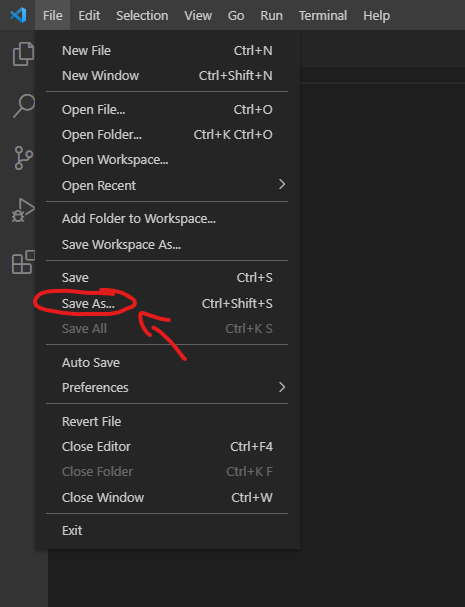Viewport: 465px width, 607px height.
Task: Open the Search icon in activity bar
Action: click(23, 105)
